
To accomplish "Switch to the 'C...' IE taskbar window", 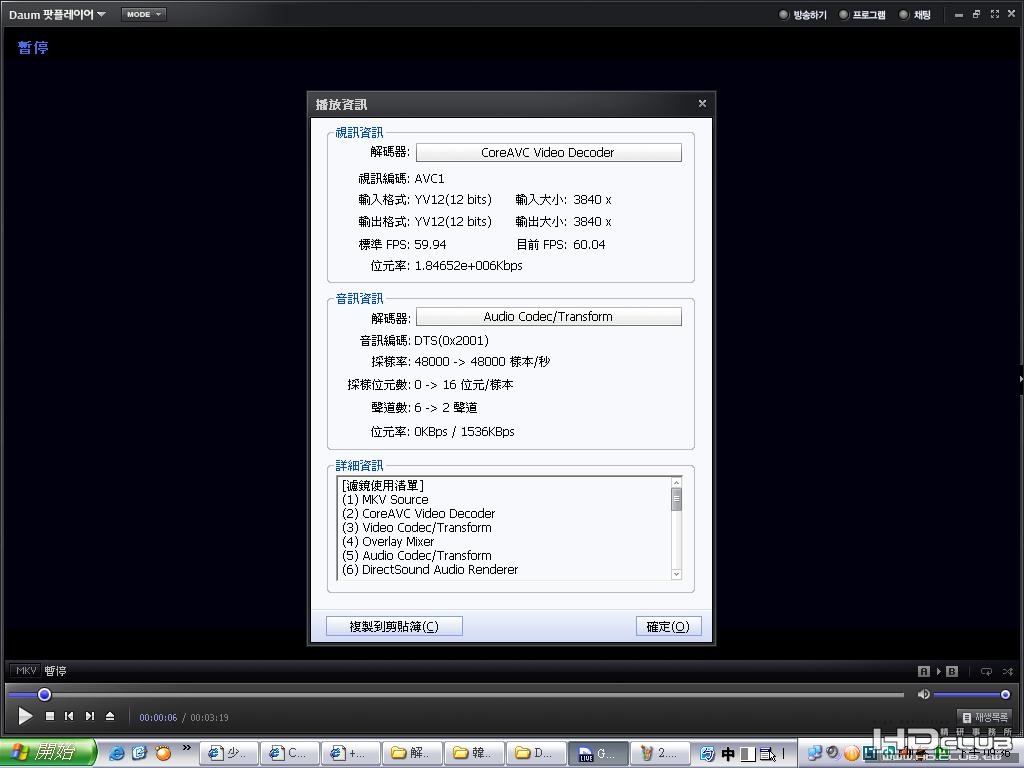I will (x=289, y=753).
